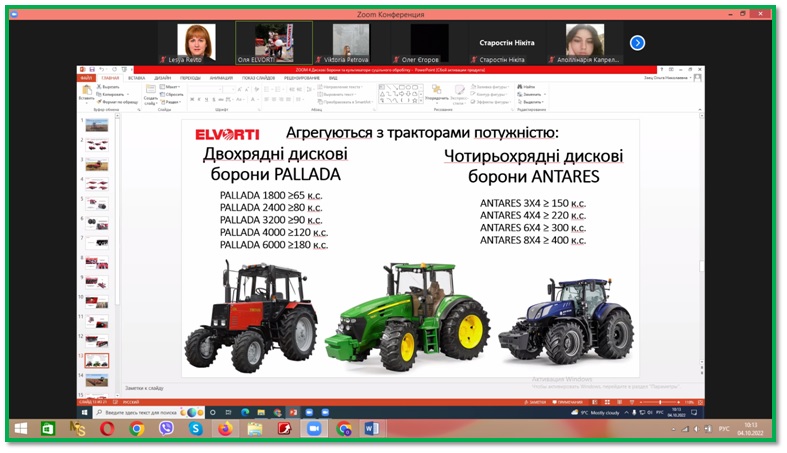The image size is (787, 453).
Task: Open Google Chrome from outer taskbar
Action: [x=137, y=429]
